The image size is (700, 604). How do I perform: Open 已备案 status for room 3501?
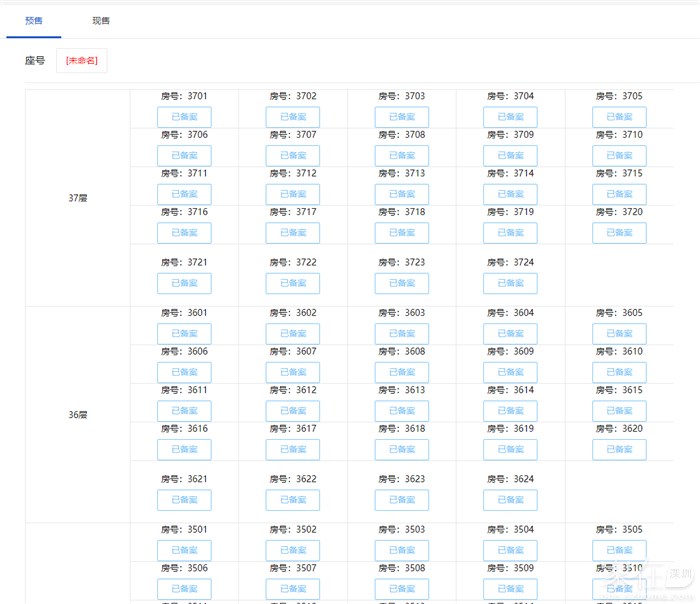coord(184,550)
